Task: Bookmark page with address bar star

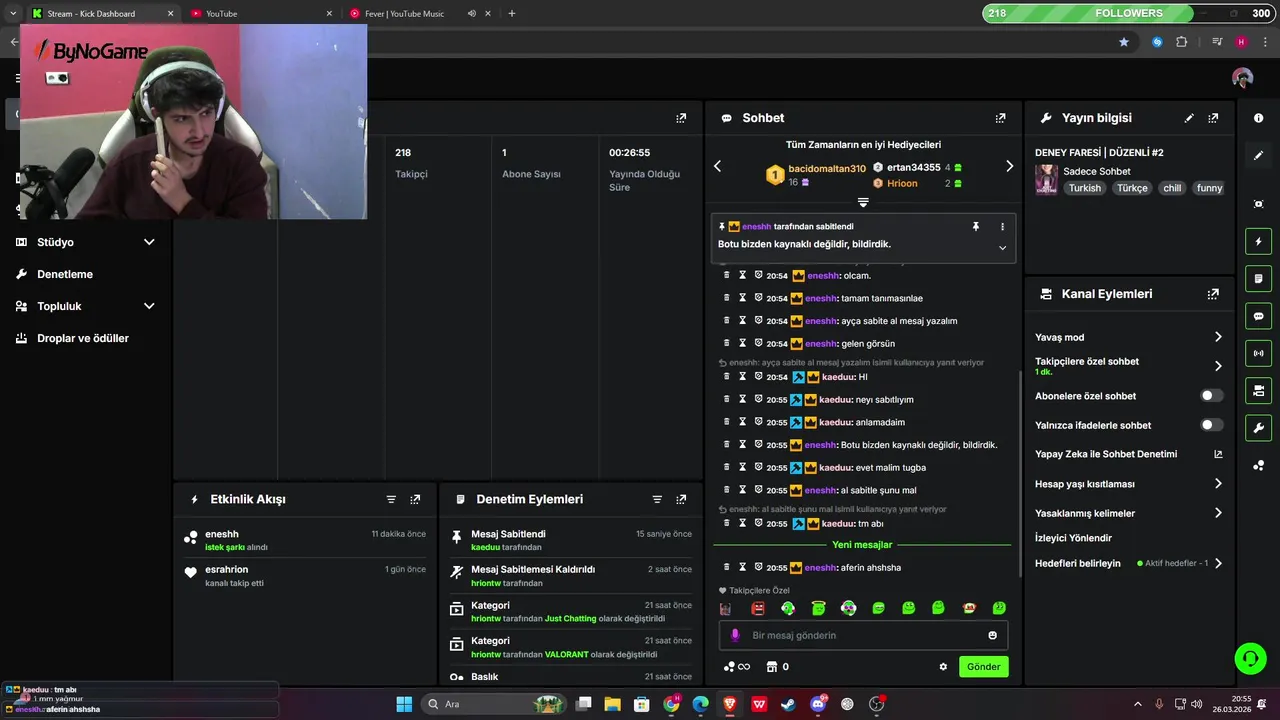Action: point(1124,42)
